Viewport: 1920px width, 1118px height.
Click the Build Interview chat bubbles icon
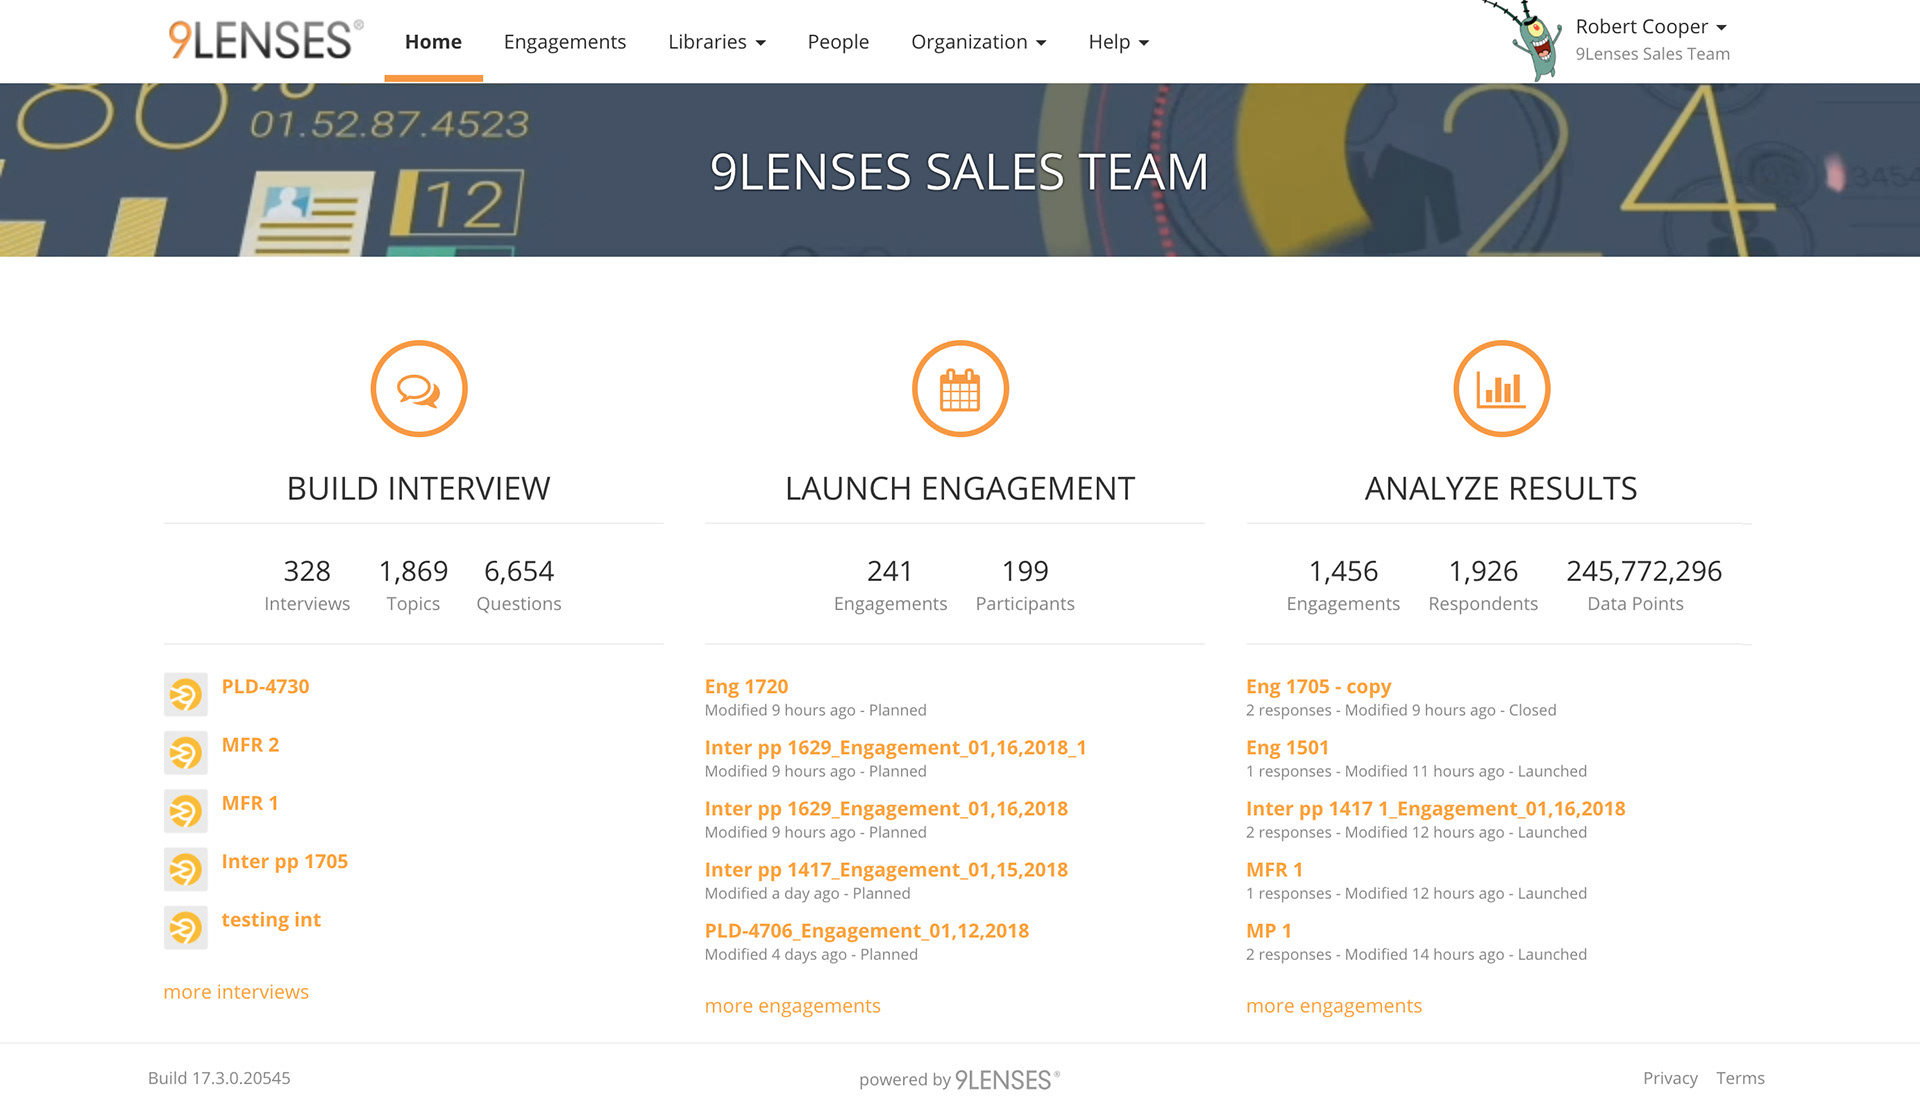(419, 389)
